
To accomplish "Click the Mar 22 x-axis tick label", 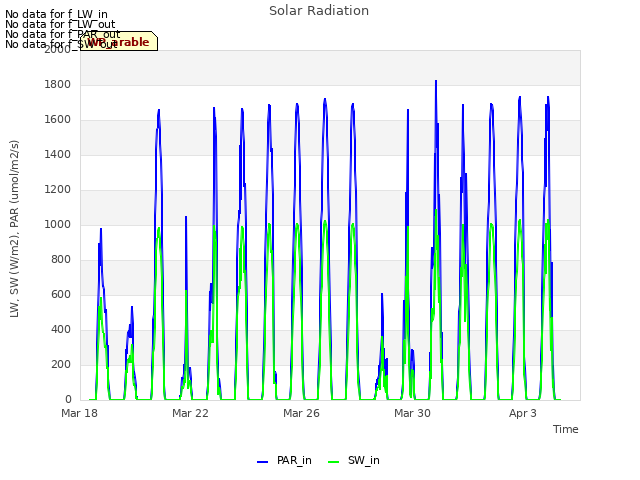I will click(x=190, y=413).
